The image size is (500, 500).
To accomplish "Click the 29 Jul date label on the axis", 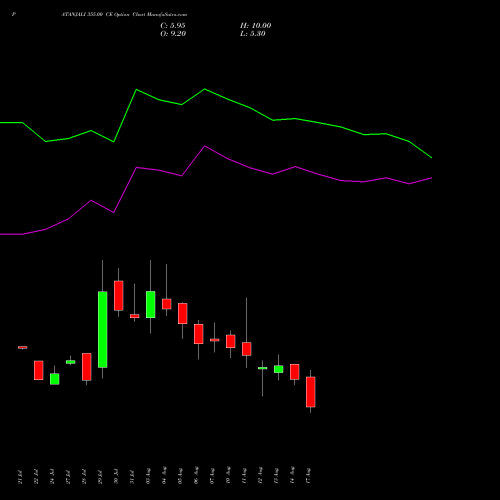I will point(100,476).
